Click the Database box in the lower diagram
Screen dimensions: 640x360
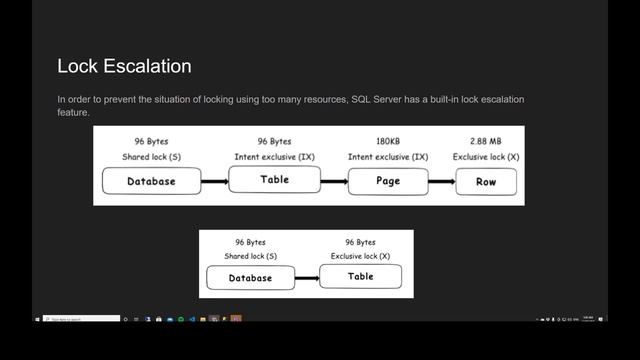tap(251, 278)
